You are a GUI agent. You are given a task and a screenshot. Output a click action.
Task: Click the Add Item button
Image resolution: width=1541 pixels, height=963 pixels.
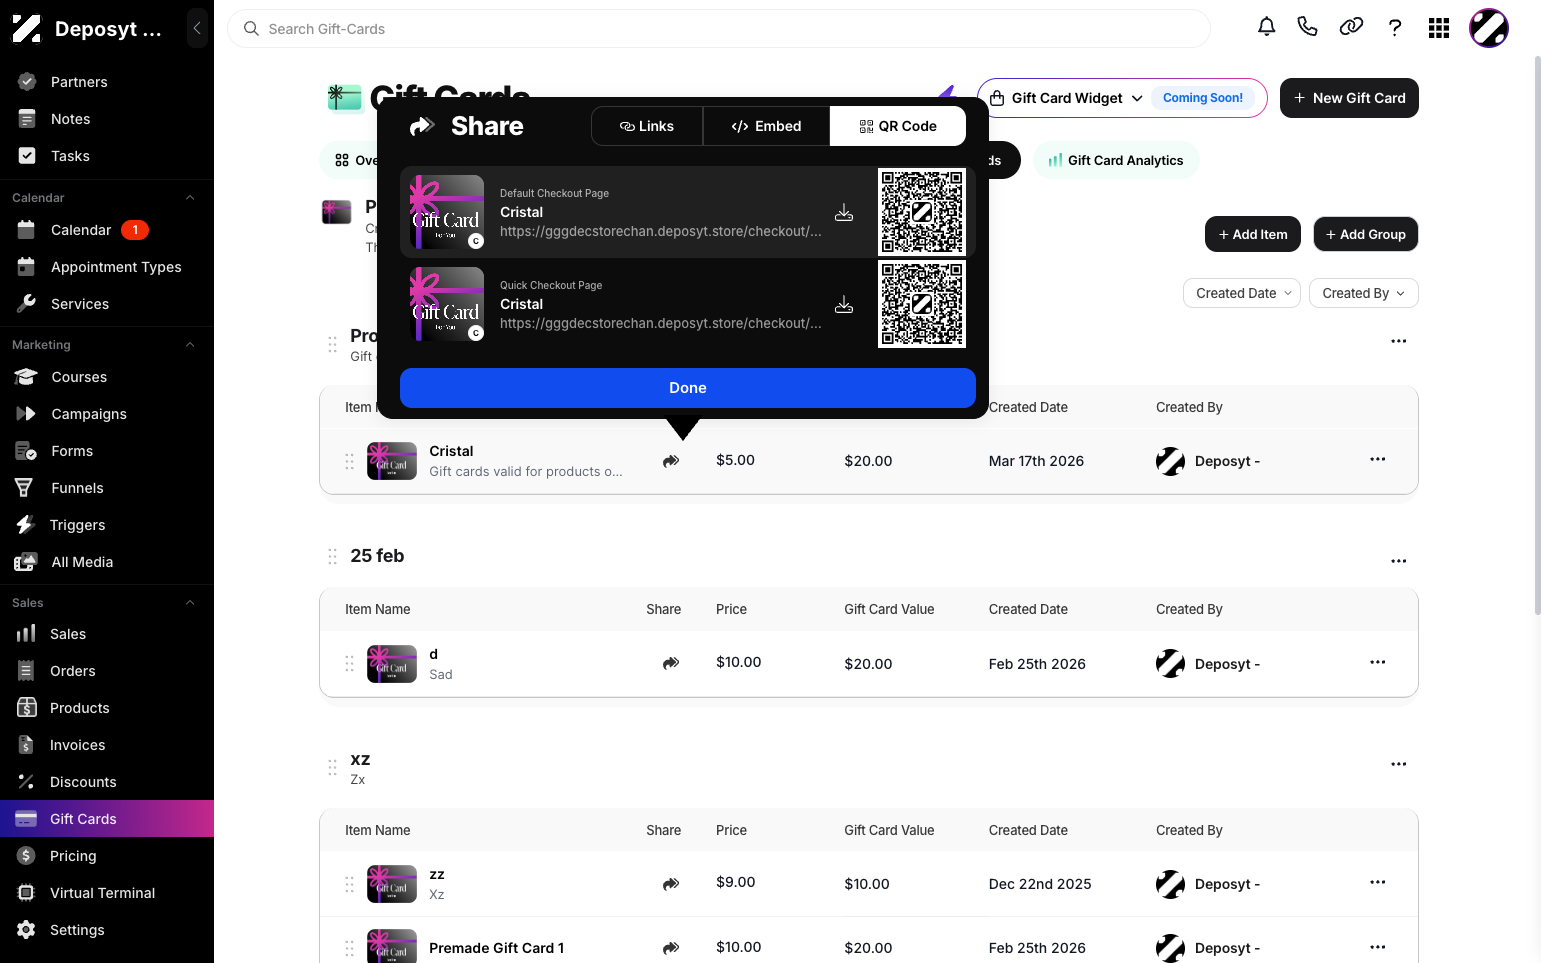click(1253, 234)
